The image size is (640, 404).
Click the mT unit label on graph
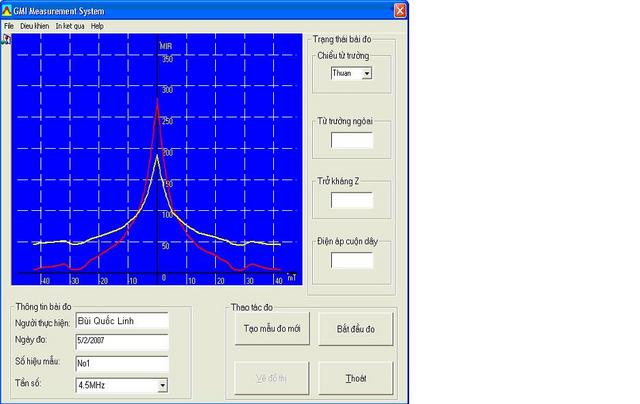click(291, 277)
